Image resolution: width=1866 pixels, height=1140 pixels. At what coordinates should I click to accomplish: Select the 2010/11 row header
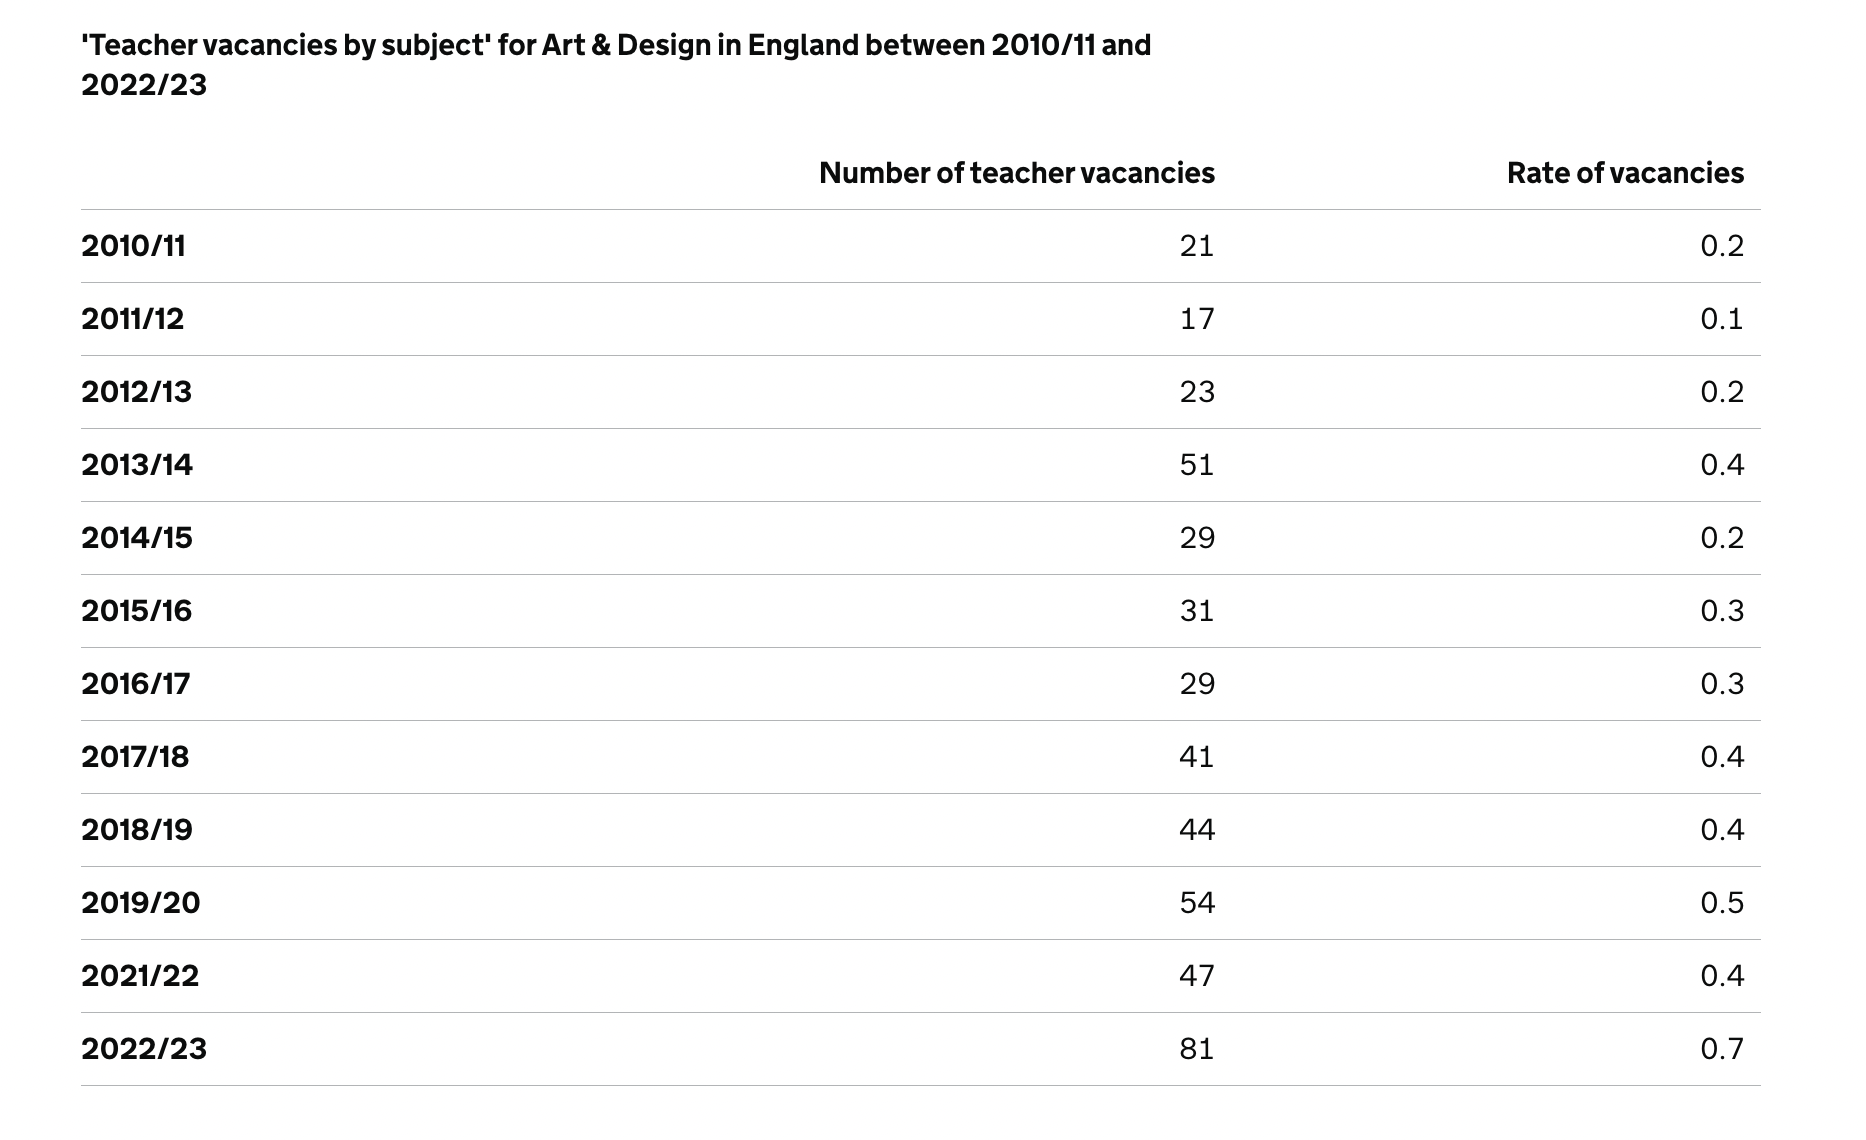[x=133, y=246]
